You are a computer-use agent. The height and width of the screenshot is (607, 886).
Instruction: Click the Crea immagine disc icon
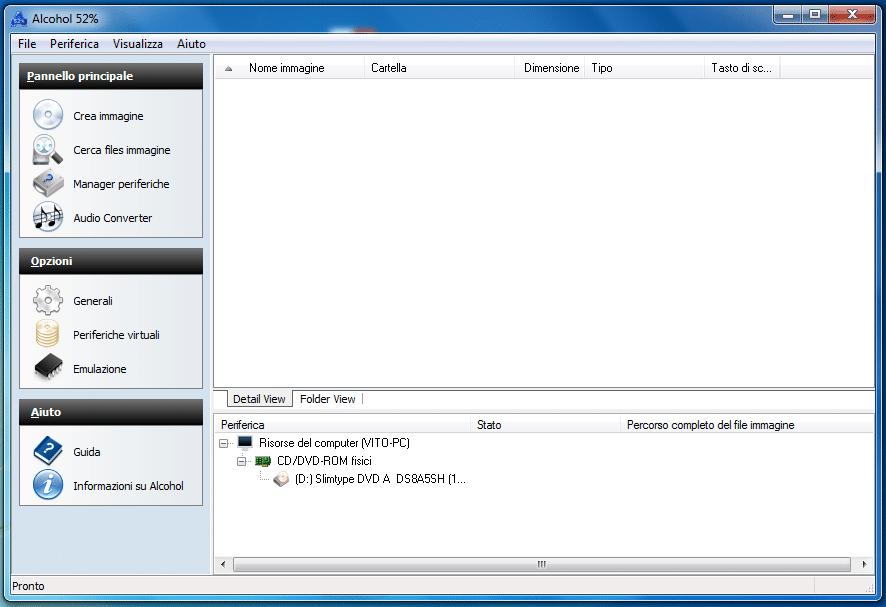[x=48, y=116]
